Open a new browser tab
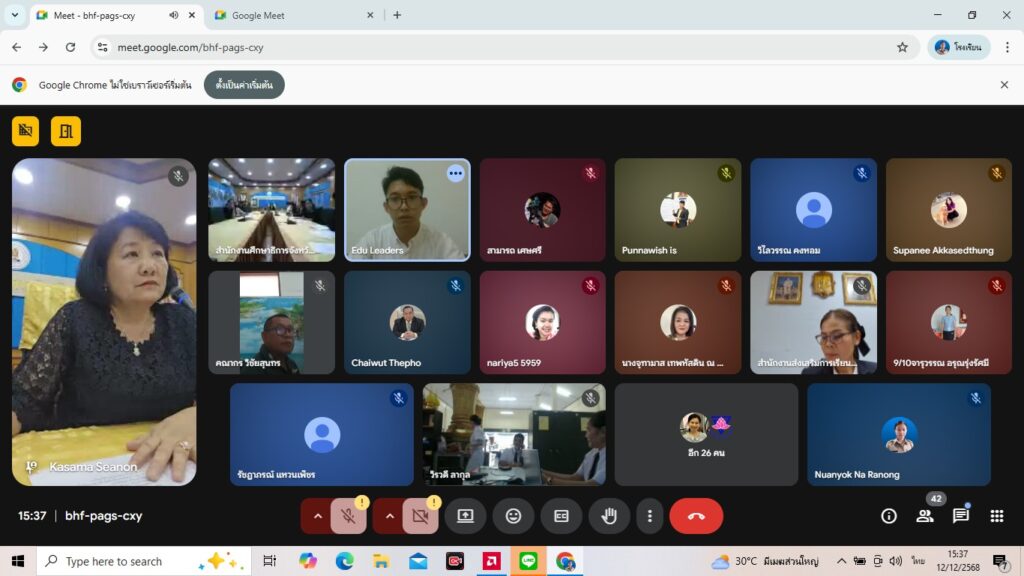The height and width of the screenshot is (576, 1024). click(x=397, y=15)
